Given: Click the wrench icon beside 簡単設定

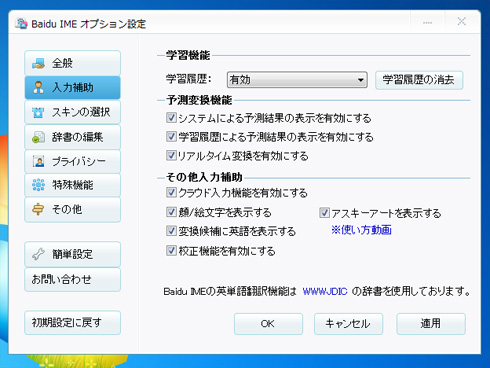Looking at the screenshot, I should pos(38,254).
